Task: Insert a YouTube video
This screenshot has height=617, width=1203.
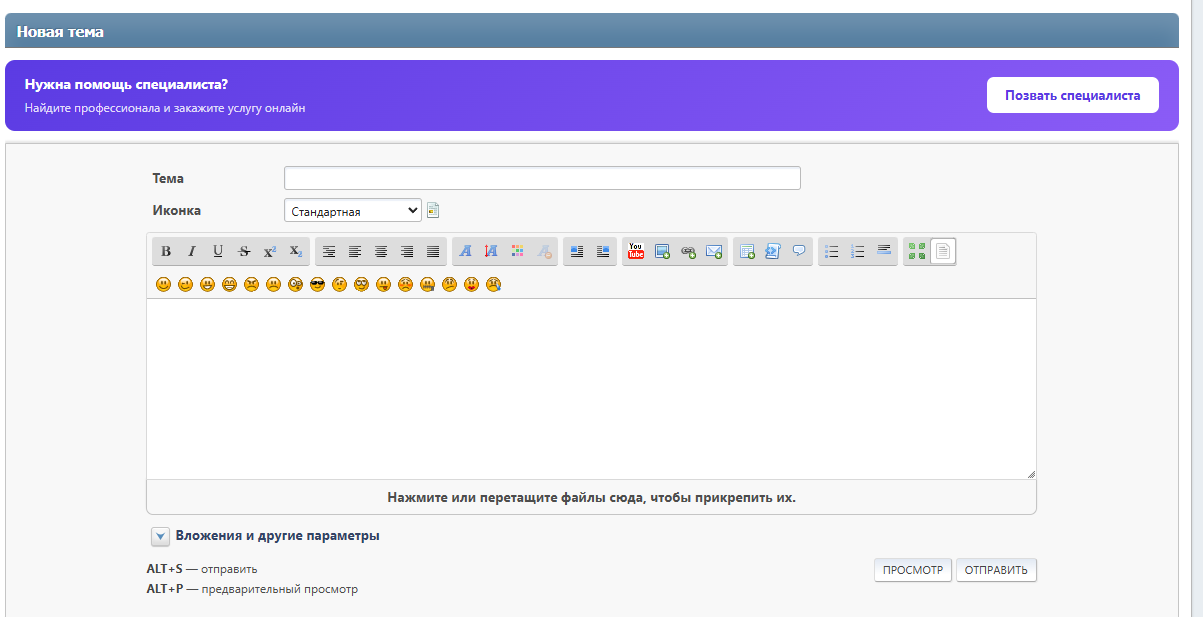Action: [x=636, y=252]
